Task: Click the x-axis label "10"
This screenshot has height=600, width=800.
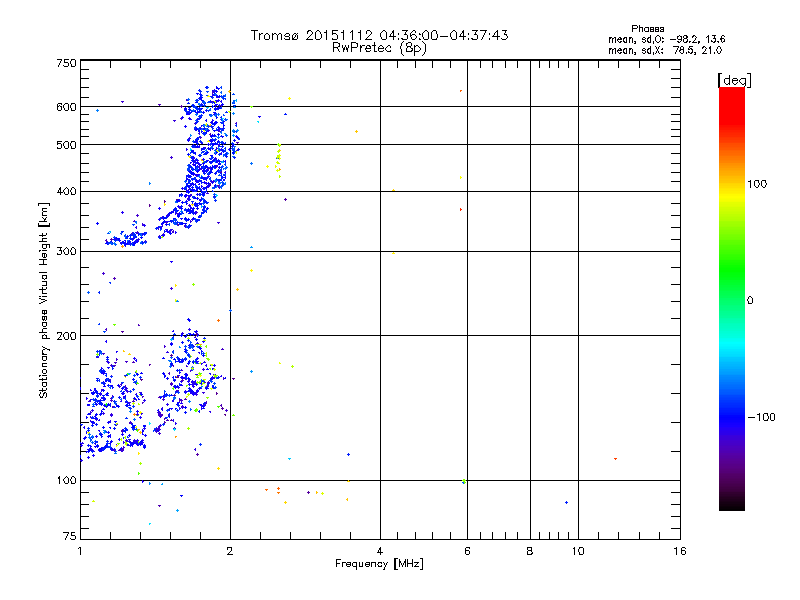Action: pyautogui.click(x=578, y=551)
